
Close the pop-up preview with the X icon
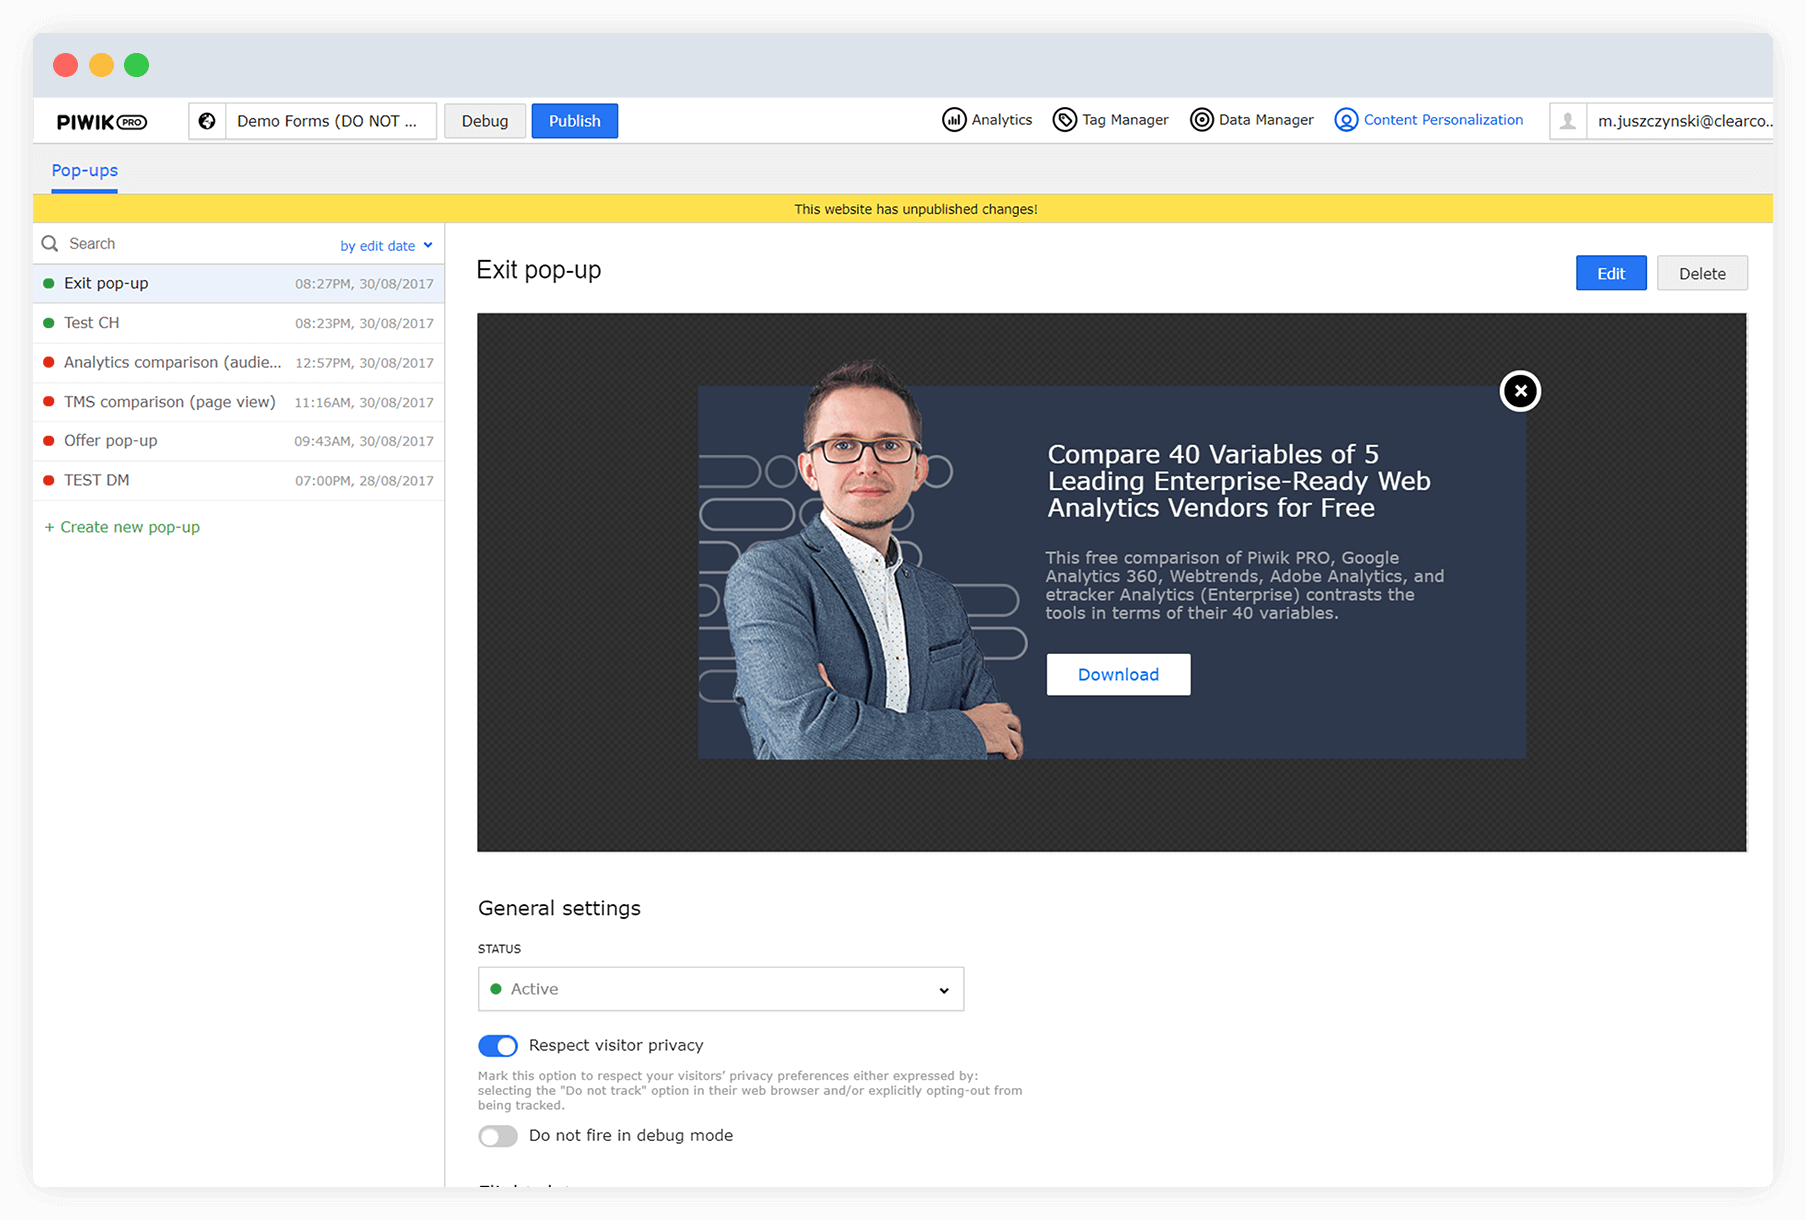tap(1520, 392)
